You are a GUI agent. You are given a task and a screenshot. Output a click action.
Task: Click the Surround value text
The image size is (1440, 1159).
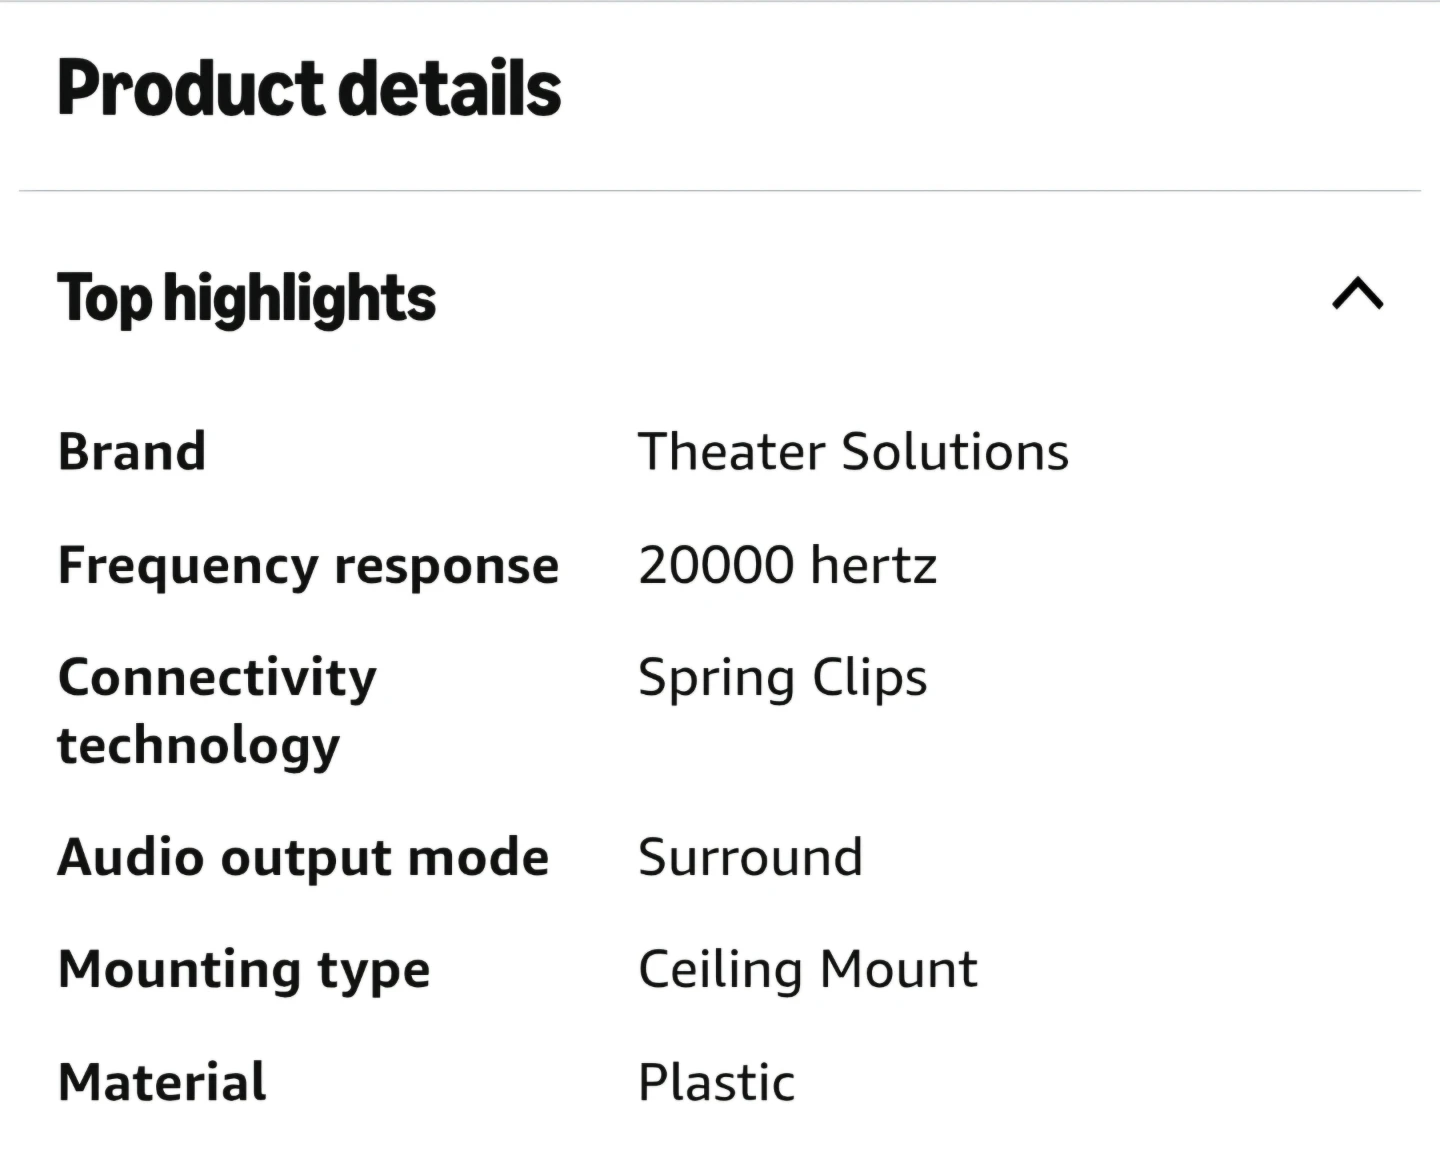coord(750,857)
